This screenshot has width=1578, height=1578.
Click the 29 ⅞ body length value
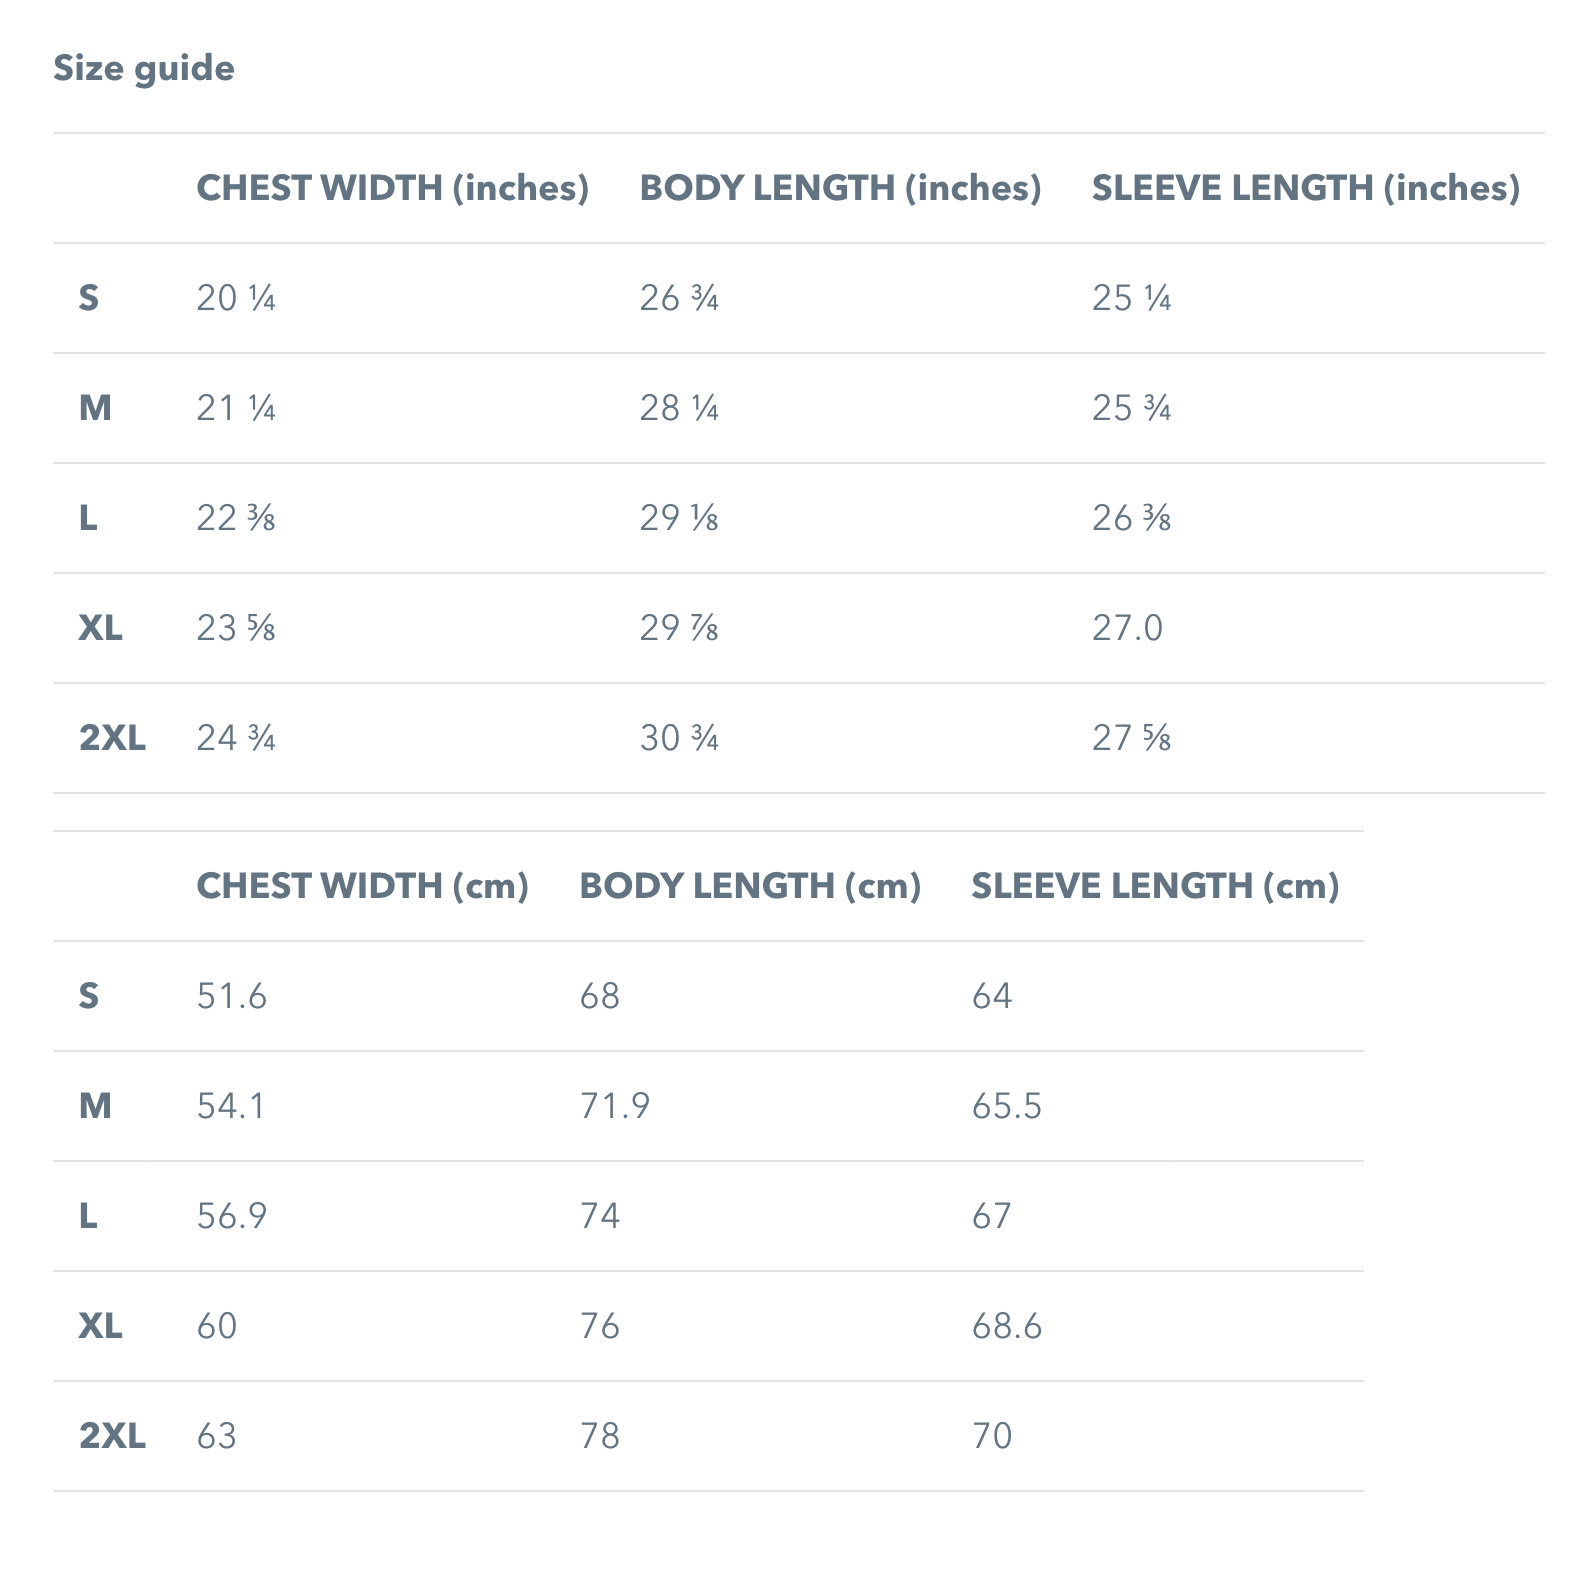tap(679, 628)
